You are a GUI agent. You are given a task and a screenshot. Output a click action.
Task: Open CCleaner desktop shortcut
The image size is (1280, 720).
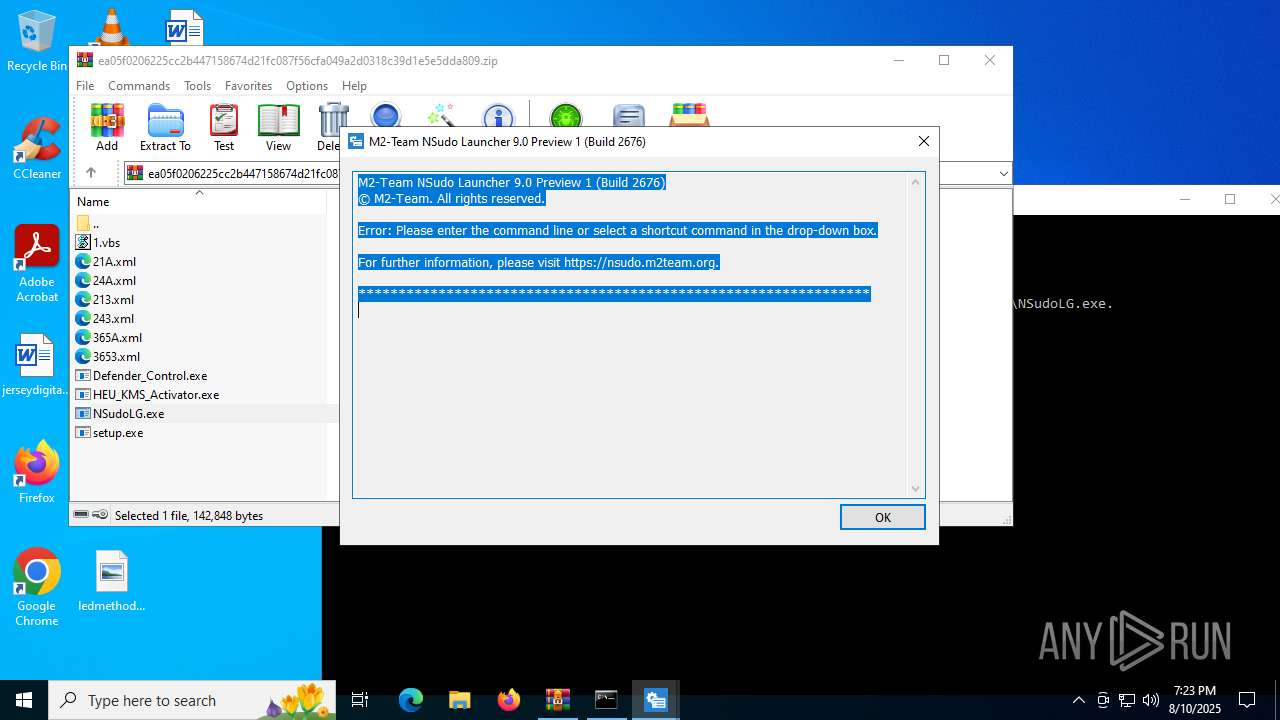[37, 148]
